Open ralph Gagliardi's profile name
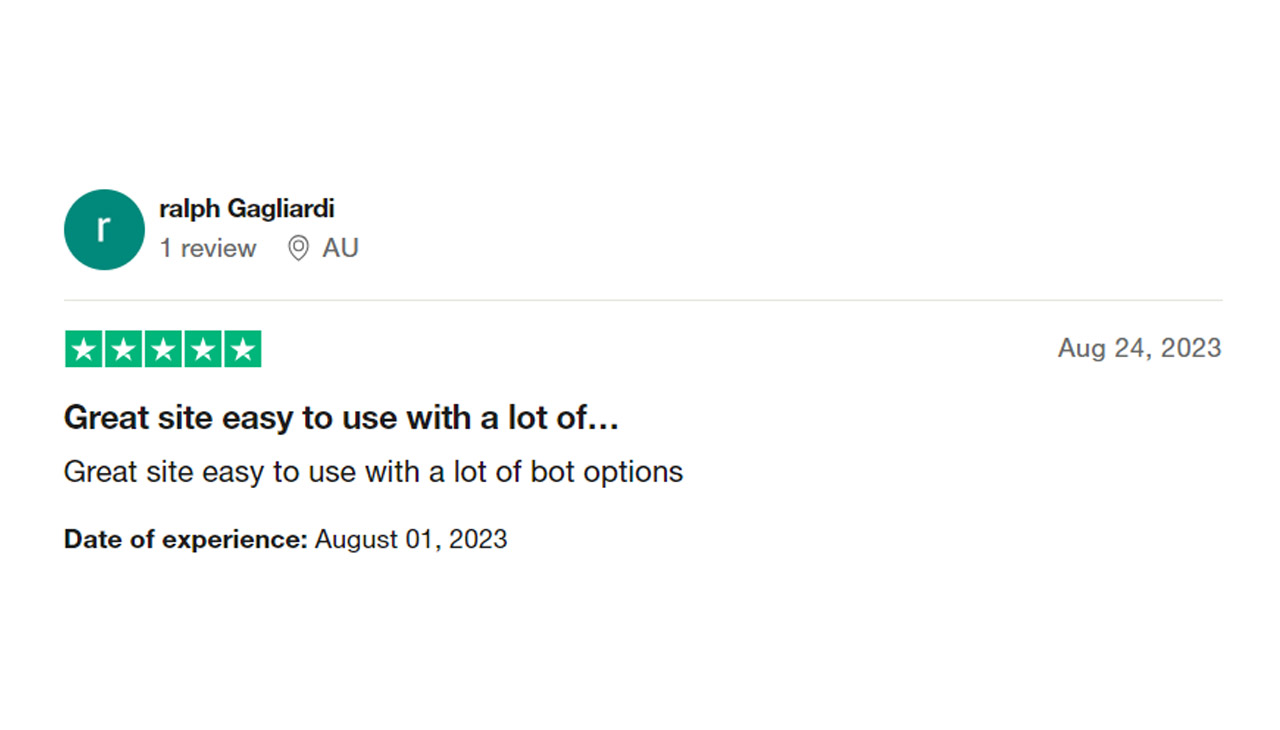 [x=247, y=209]
